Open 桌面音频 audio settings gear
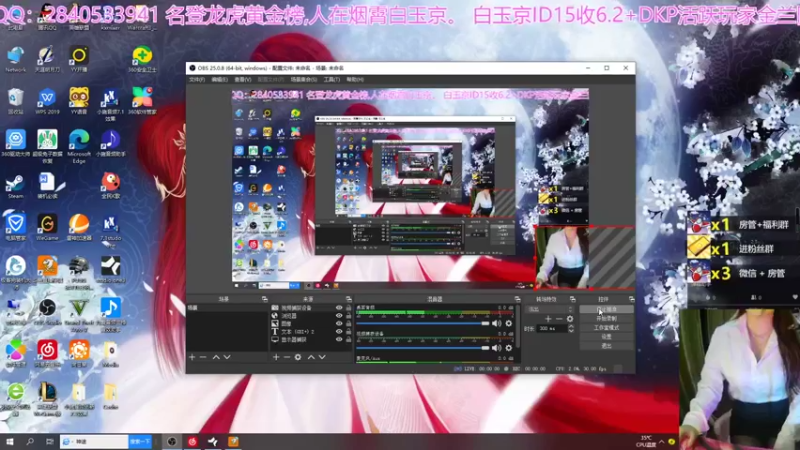This screenshot has width=800, height=450. click(509, 323)
